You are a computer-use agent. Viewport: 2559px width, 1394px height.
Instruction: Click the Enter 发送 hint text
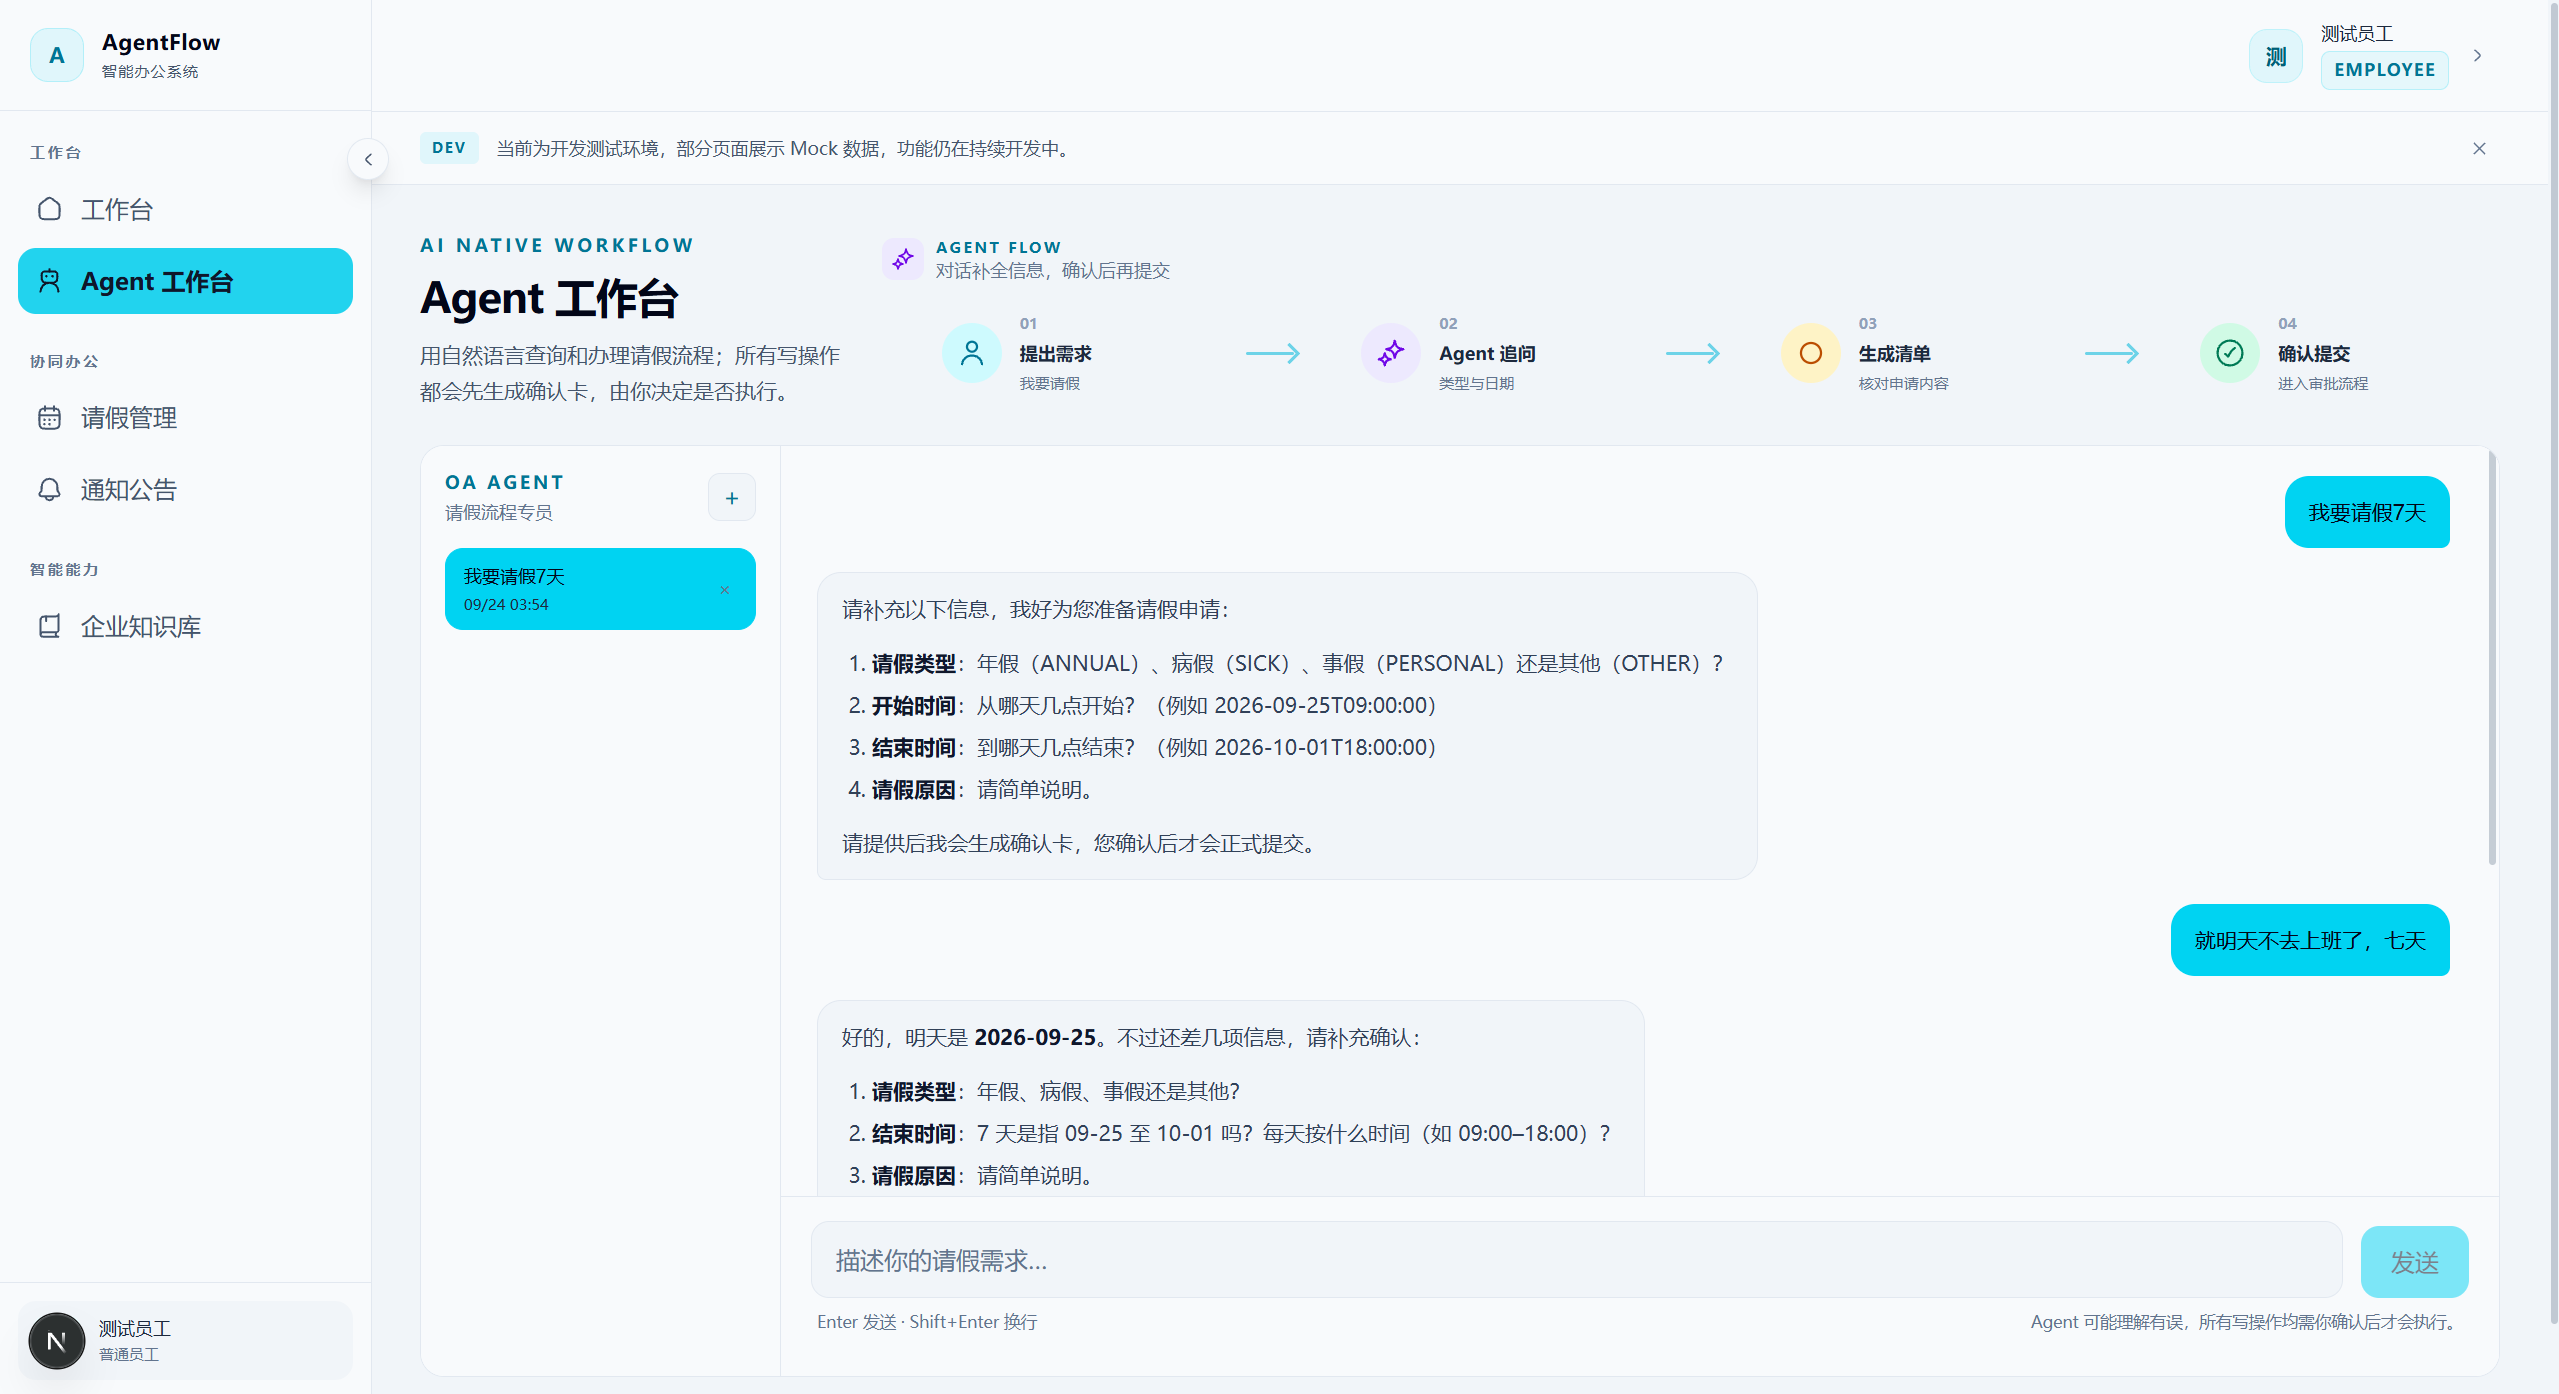927,1322
